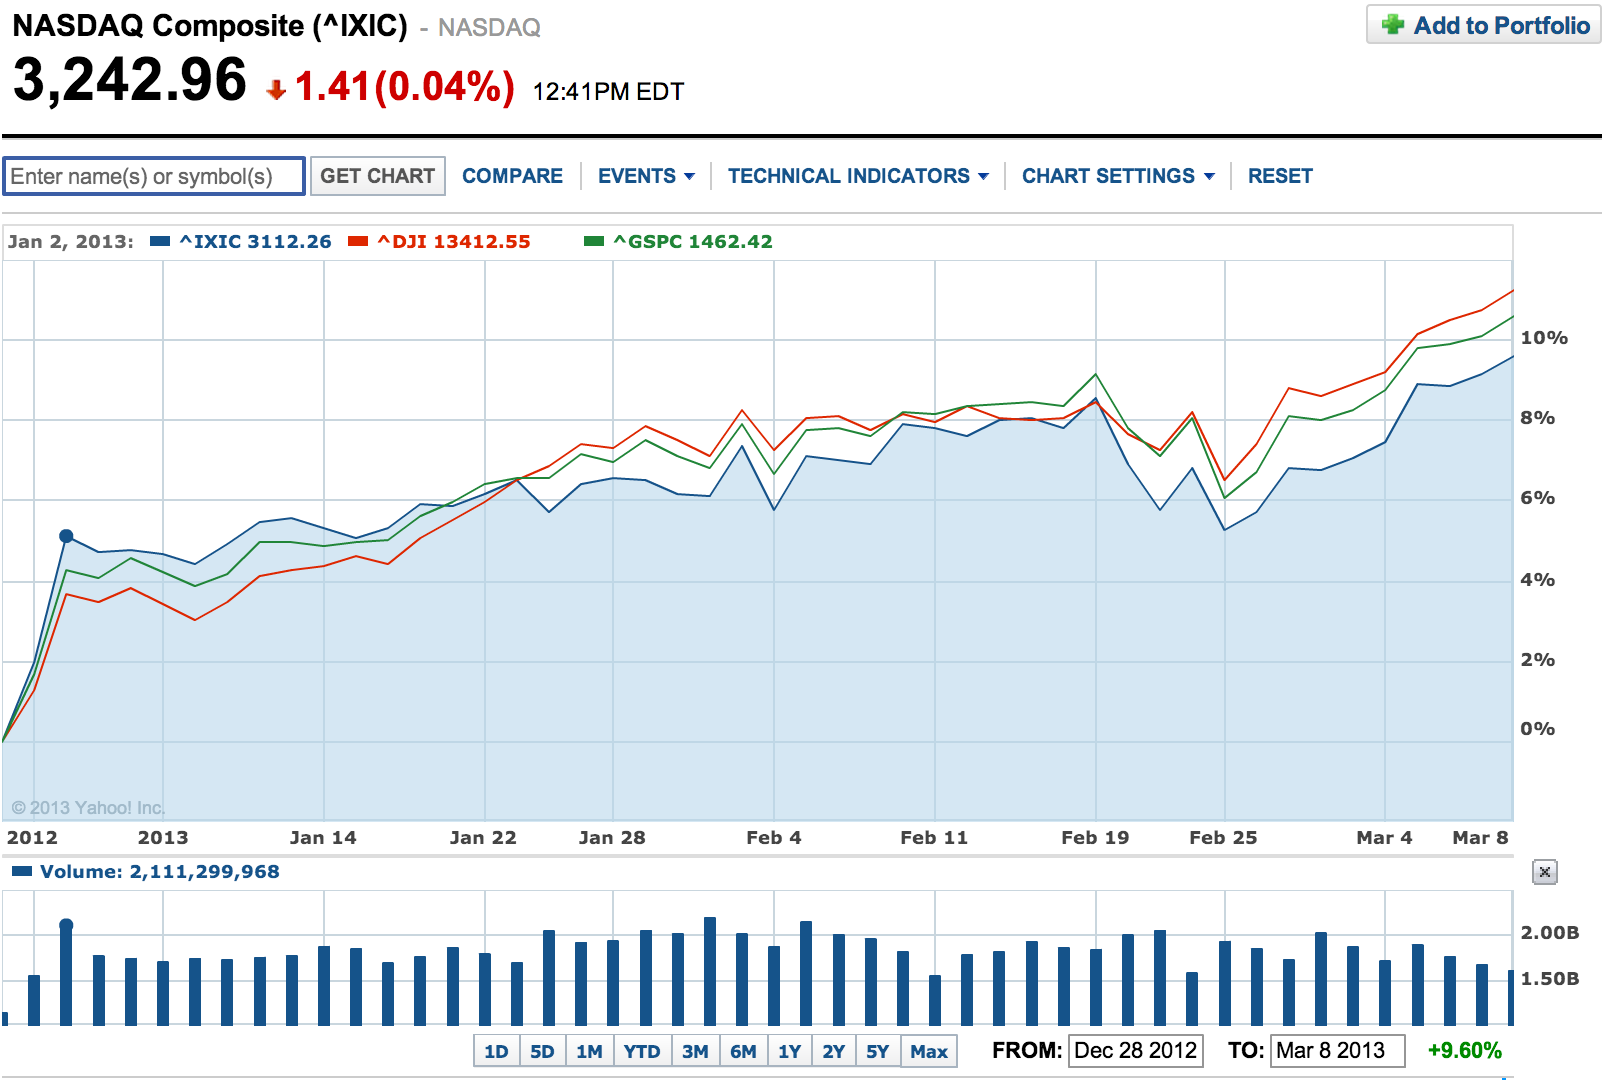Click the Jan 28 date axis label
The width and height of the screenshot is (1606, 1080).
point(612,838)
